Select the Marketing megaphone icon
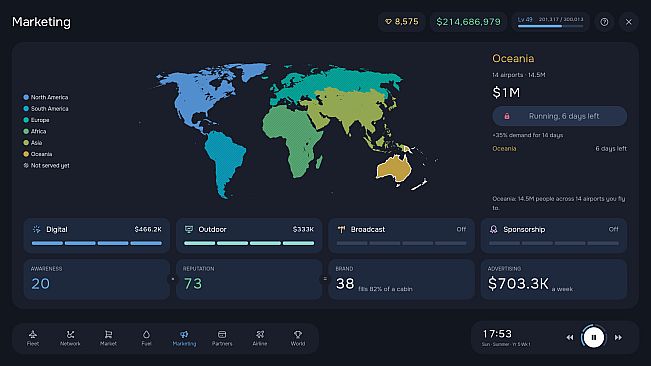 [x=184, y=334]
